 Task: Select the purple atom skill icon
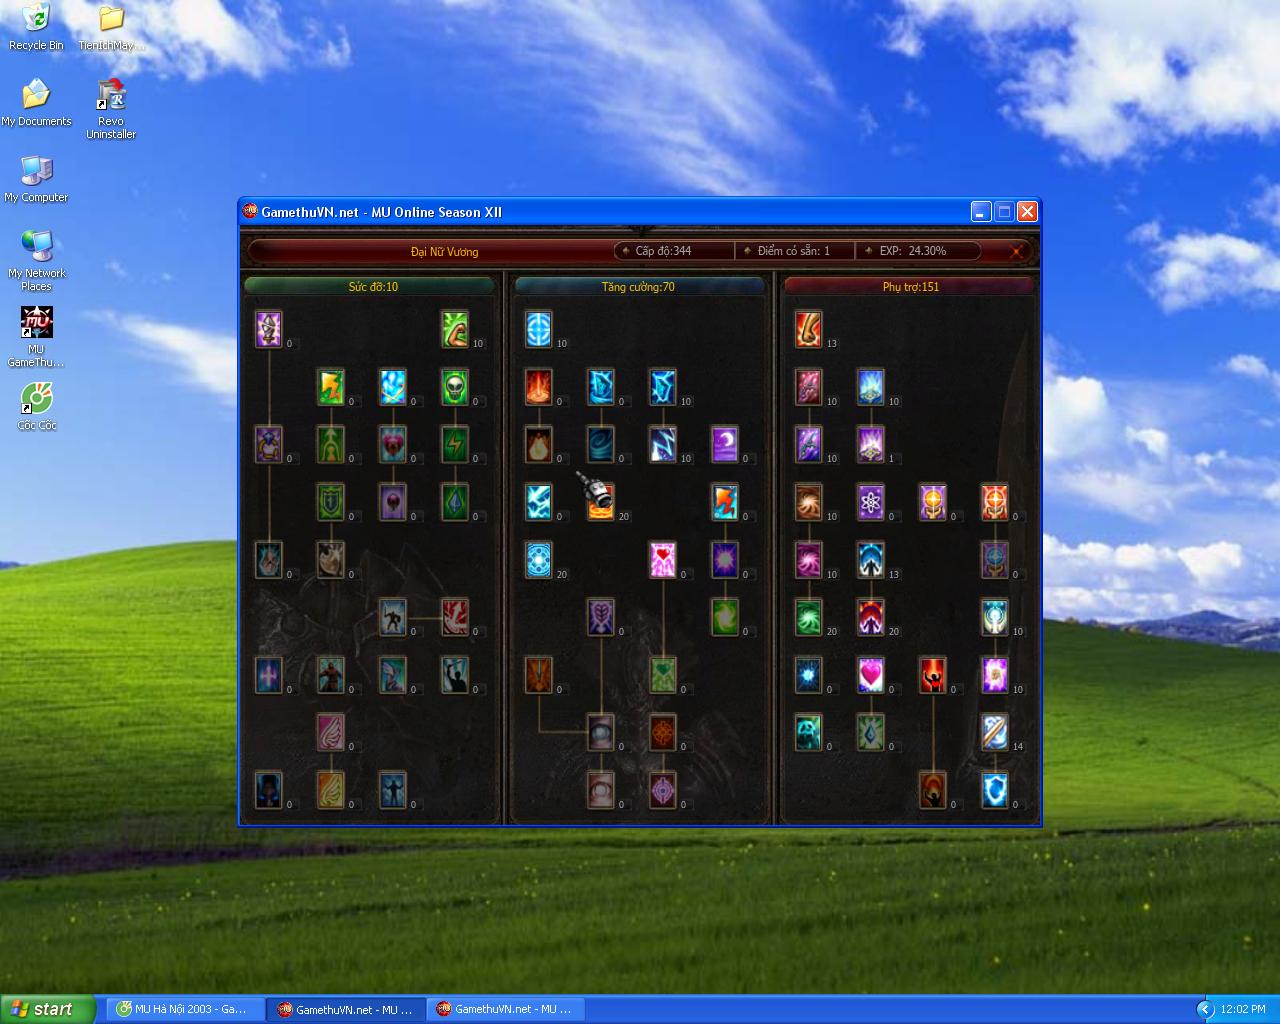pyautogui.click(x=871, y=501)
